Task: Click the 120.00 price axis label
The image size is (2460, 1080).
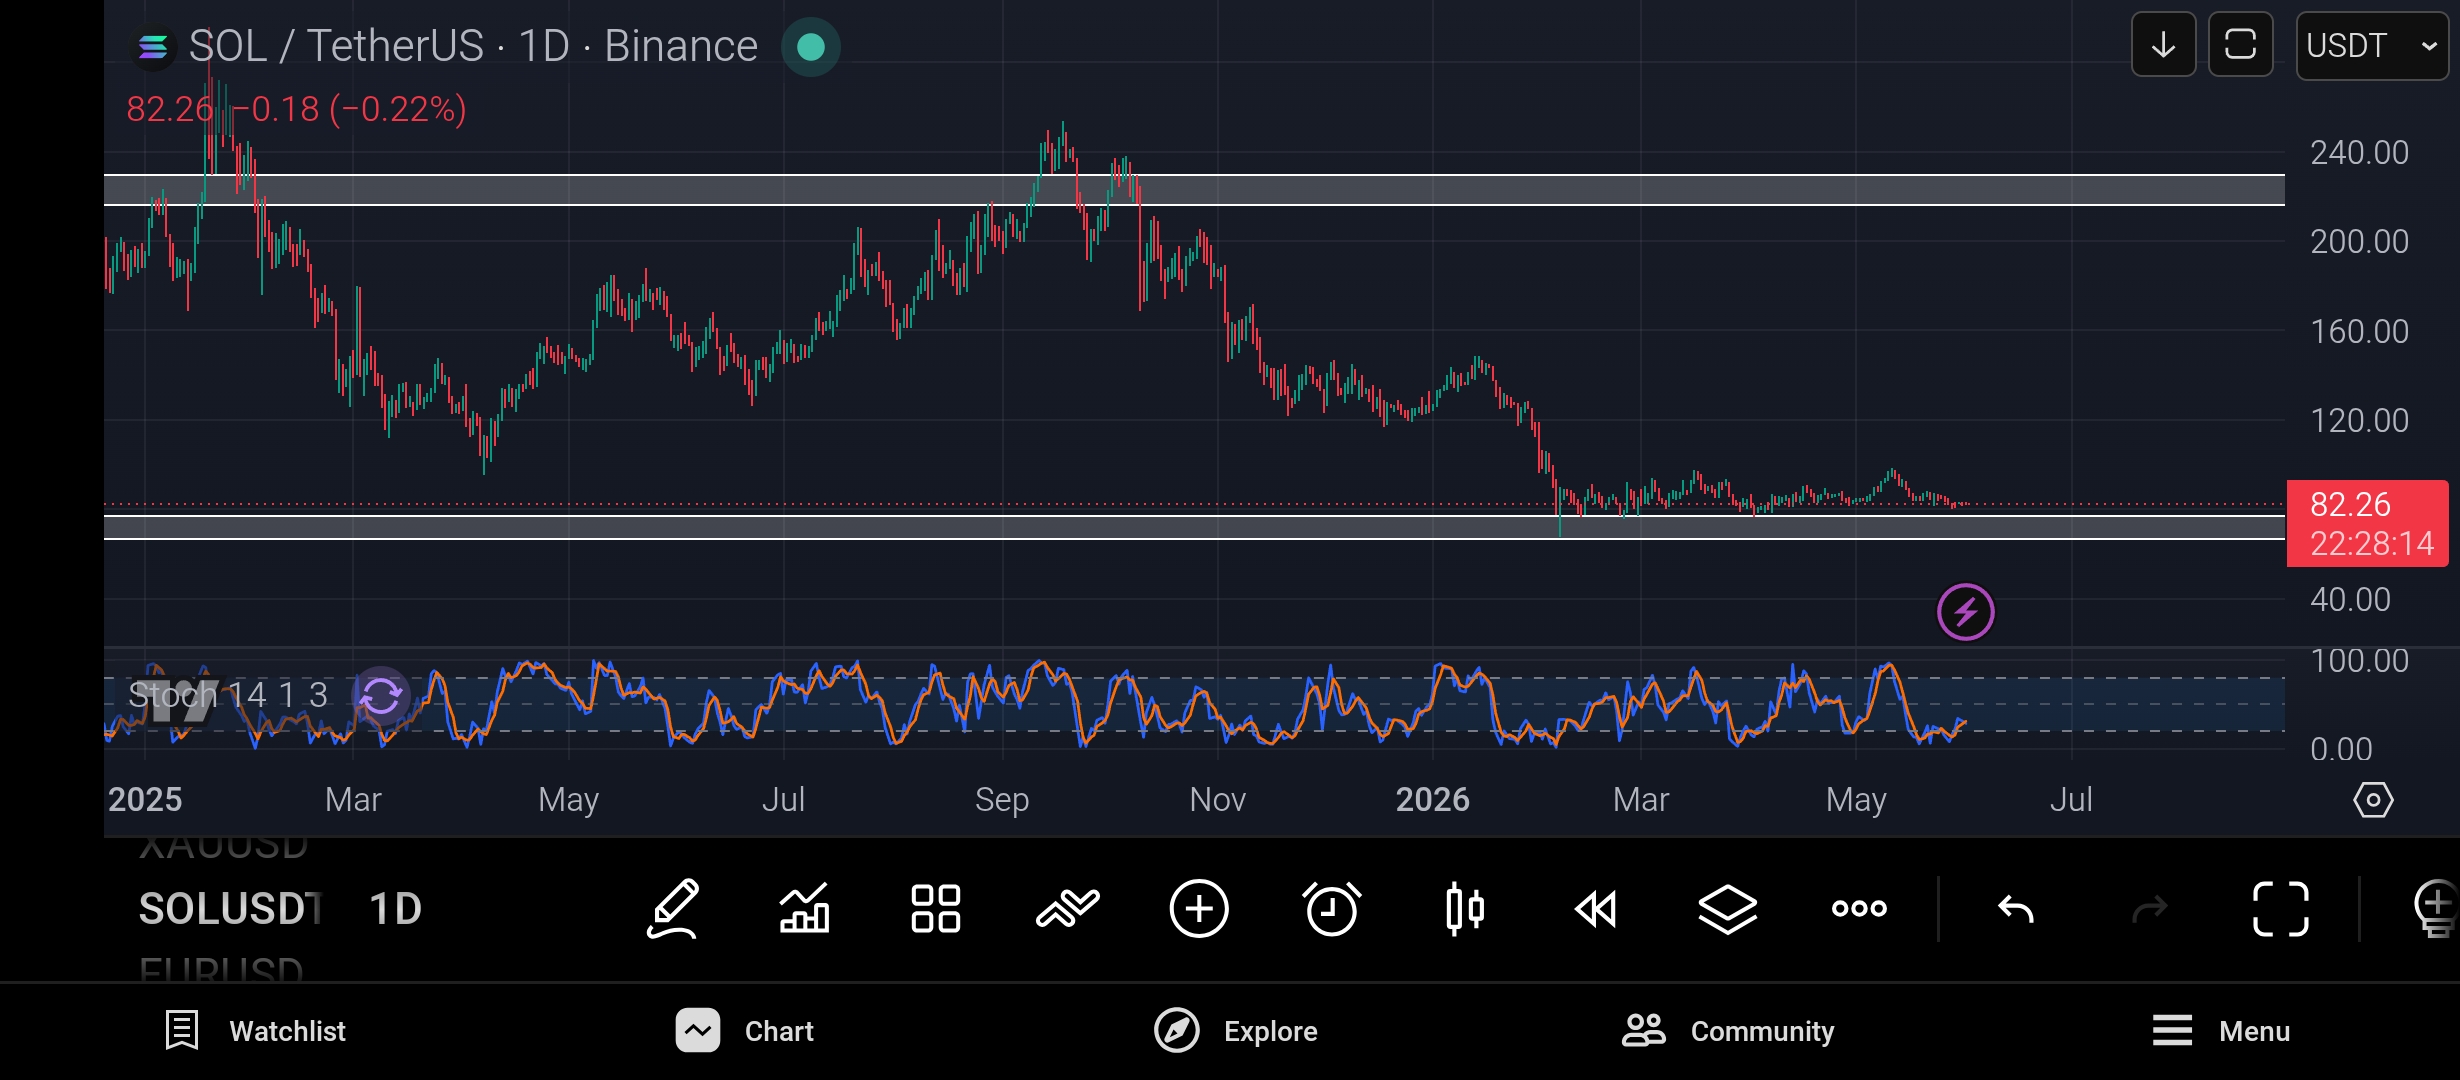Action: point(2360,420)
